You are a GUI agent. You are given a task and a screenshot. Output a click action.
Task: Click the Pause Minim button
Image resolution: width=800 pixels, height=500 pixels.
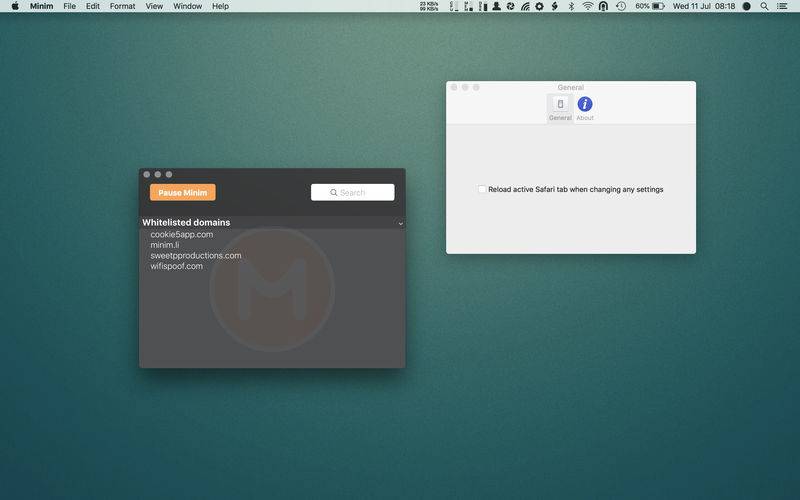click(x=183, y=192)
